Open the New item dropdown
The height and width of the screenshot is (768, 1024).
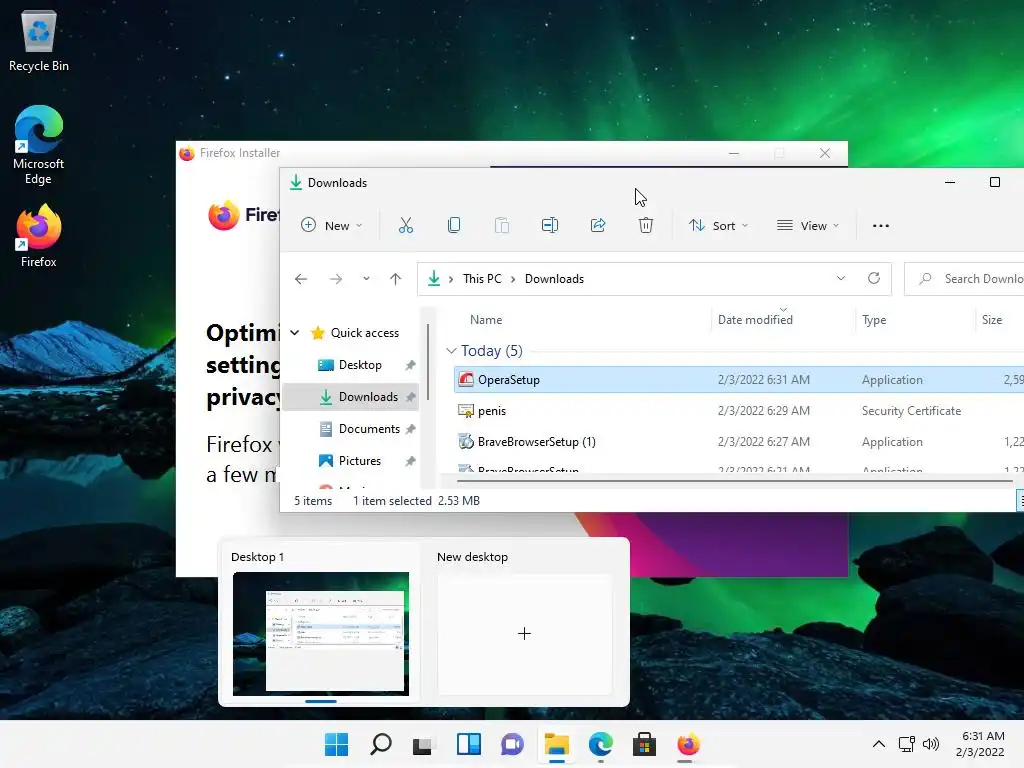coord(331,225)
